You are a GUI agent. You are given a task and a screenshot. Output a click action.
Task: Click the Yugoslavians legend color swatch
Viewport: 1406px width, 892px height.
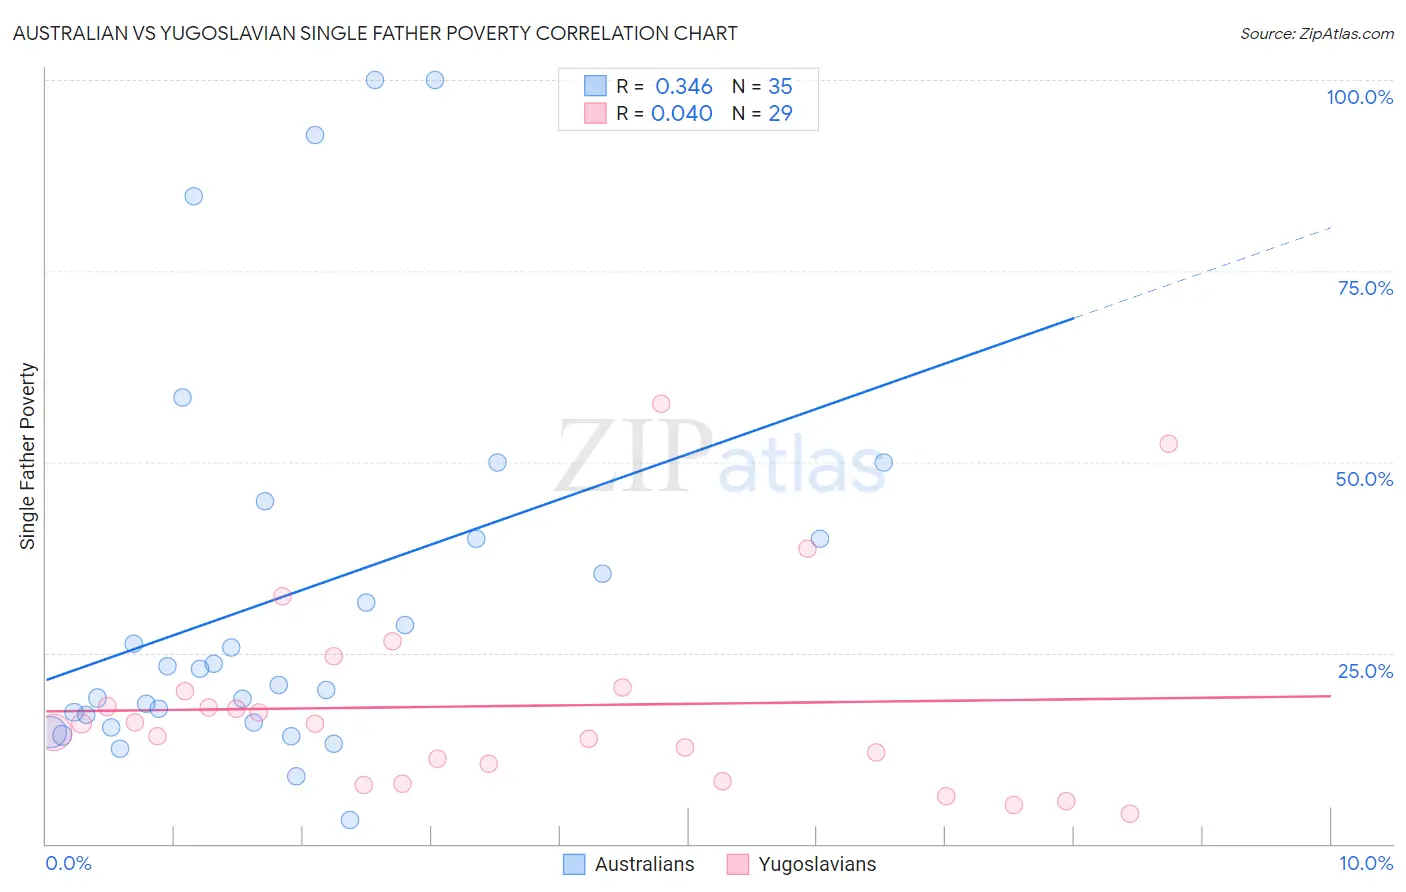738,864
